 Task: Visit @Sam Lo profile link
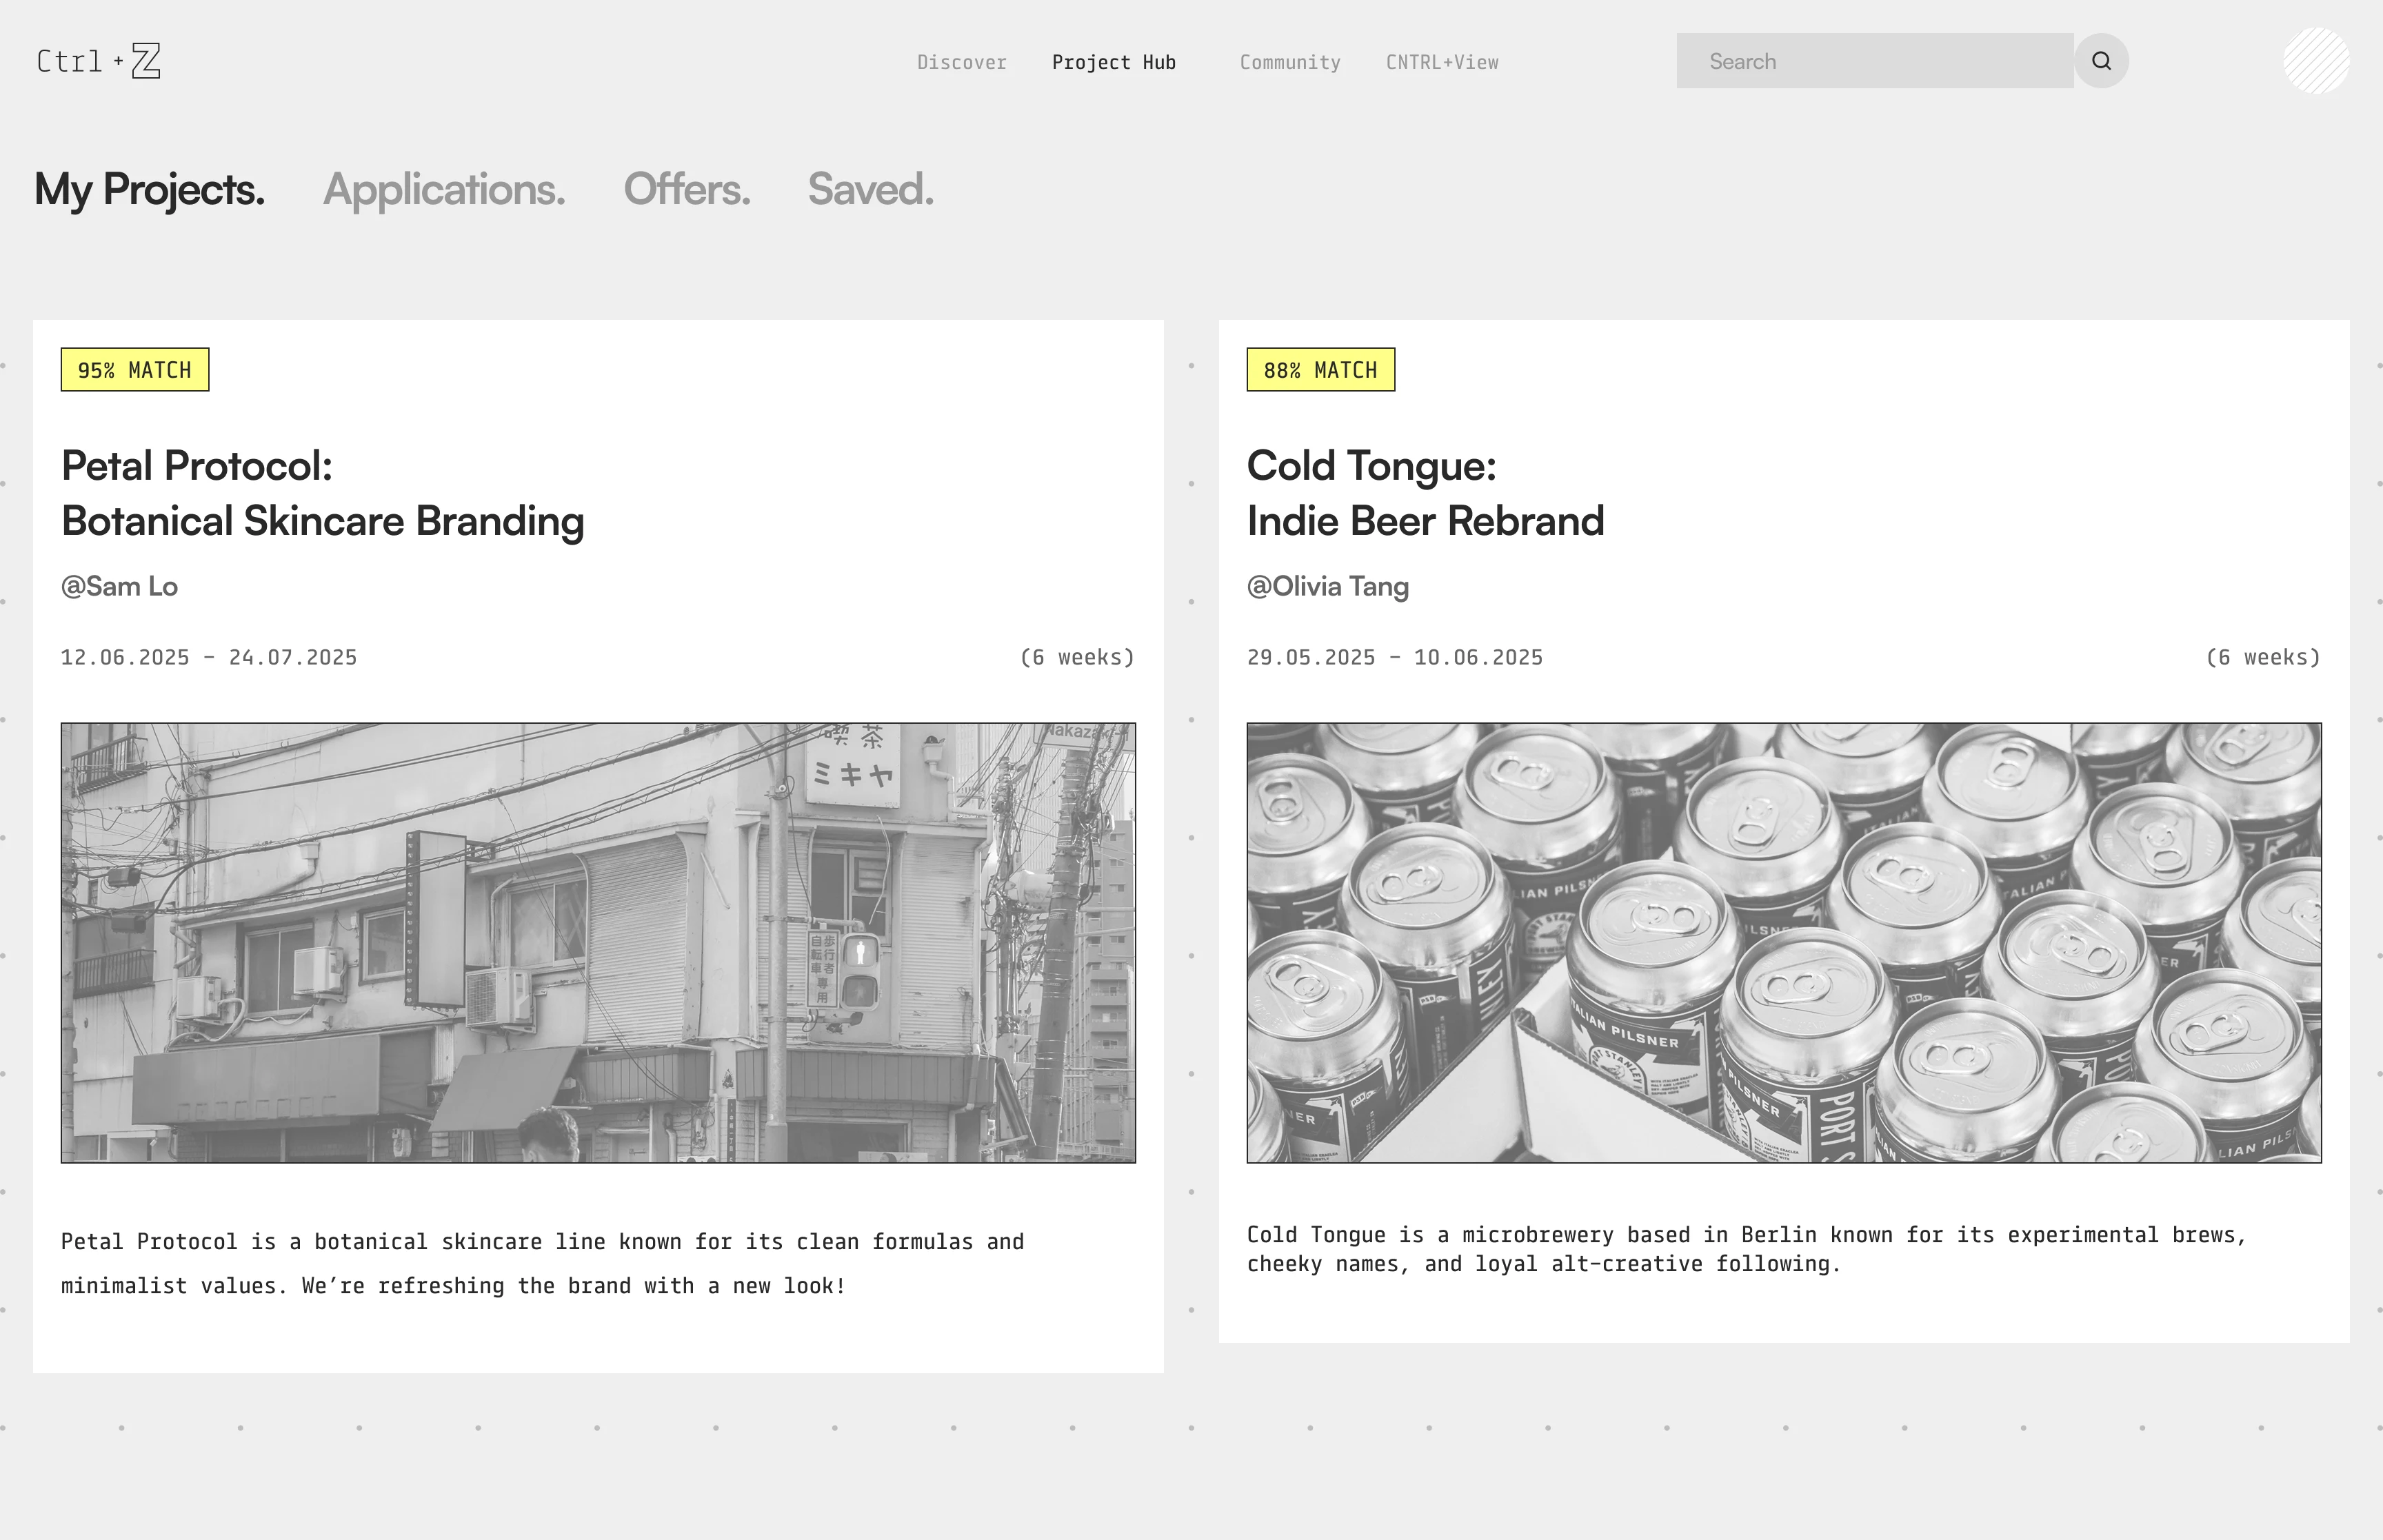pos(119,586)
